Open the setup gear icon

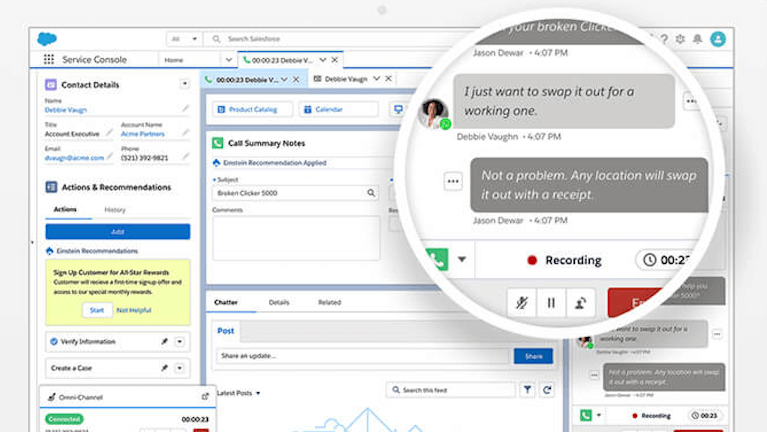pos(680,39)
